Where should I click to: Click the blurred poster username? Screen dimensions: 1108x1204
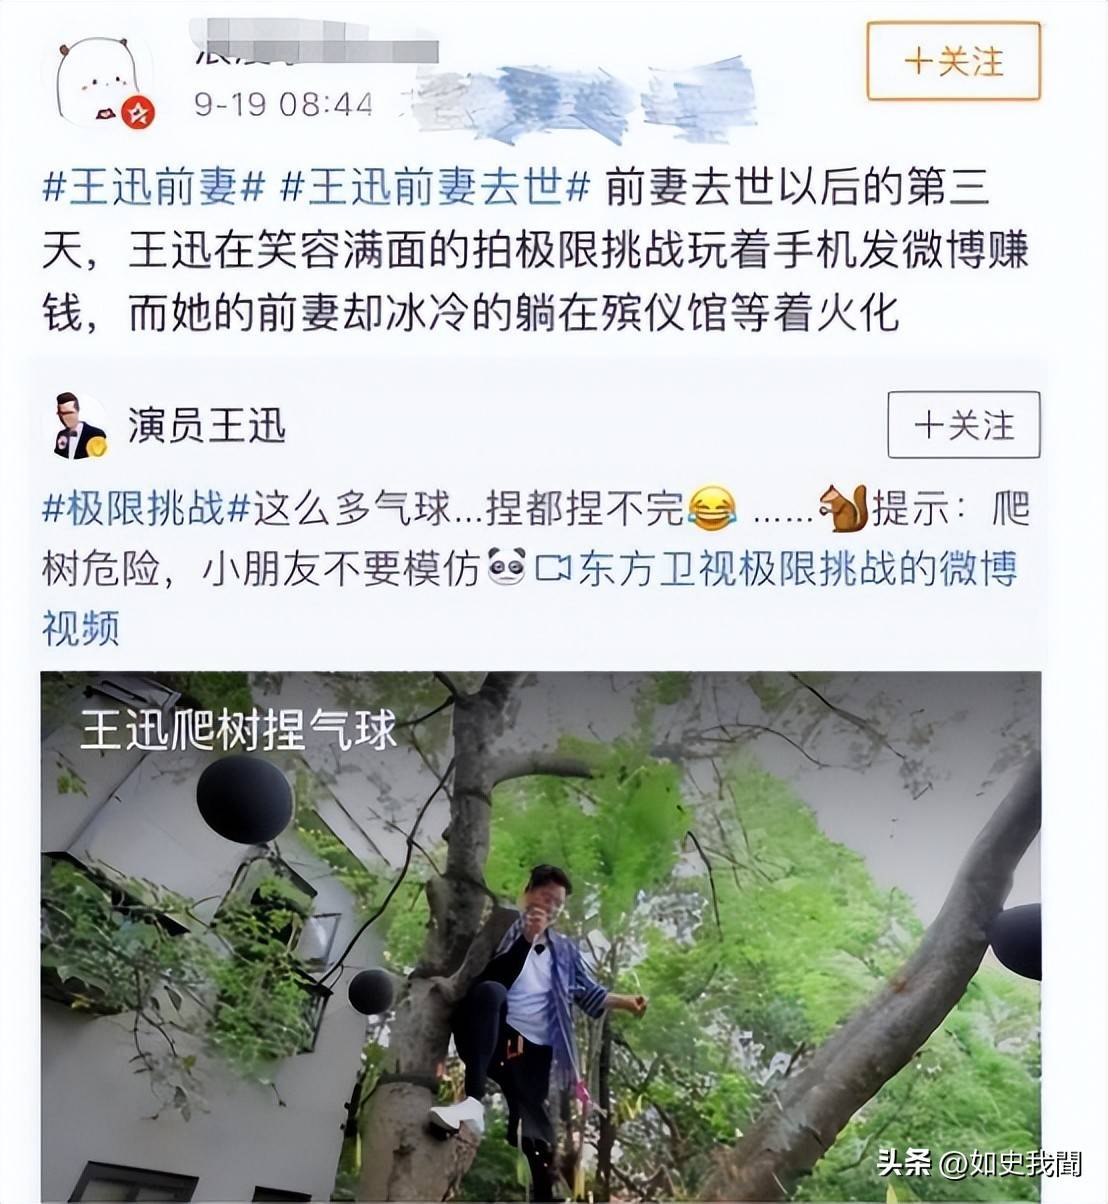(315, 49)
